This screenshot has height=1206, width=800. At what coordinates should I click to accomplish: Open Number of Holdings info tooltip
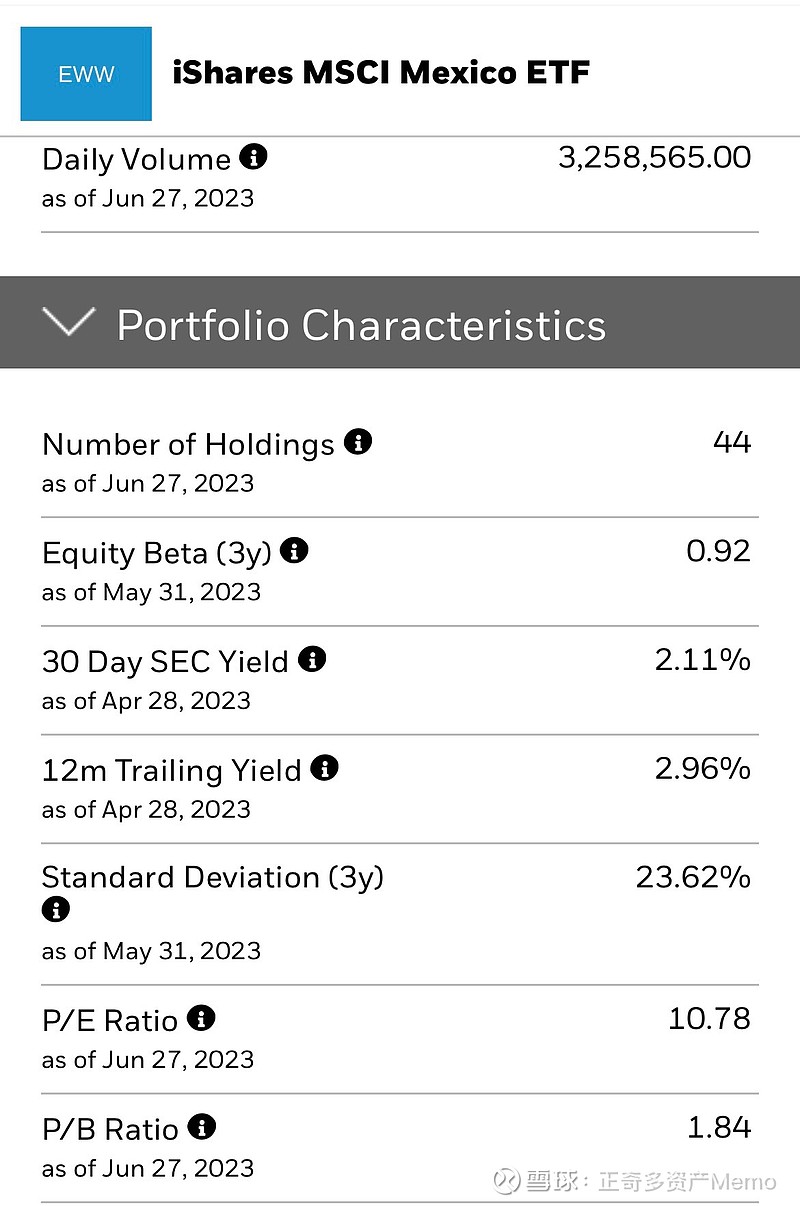click(x=358, y=442)
